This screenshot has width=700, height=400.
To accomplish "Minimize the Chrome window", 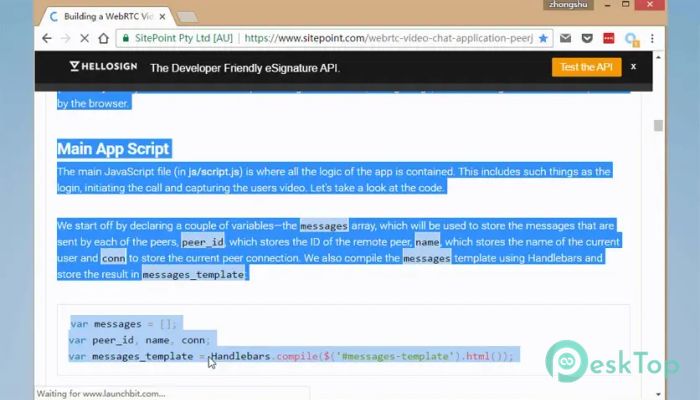I will click(607, 4).
